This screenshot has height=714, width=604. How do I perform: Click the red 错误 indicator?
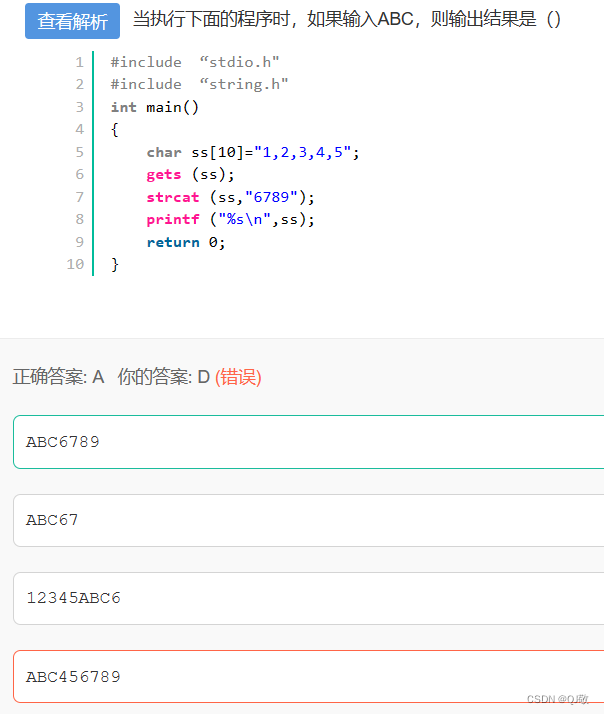(x=238, y=377)
